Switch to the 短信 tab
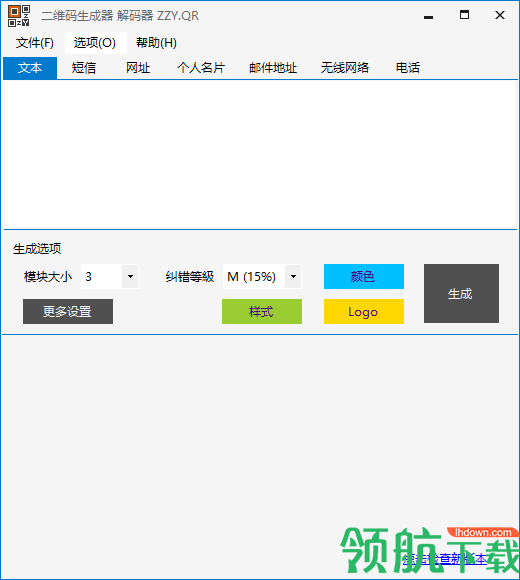 point(84,68)
